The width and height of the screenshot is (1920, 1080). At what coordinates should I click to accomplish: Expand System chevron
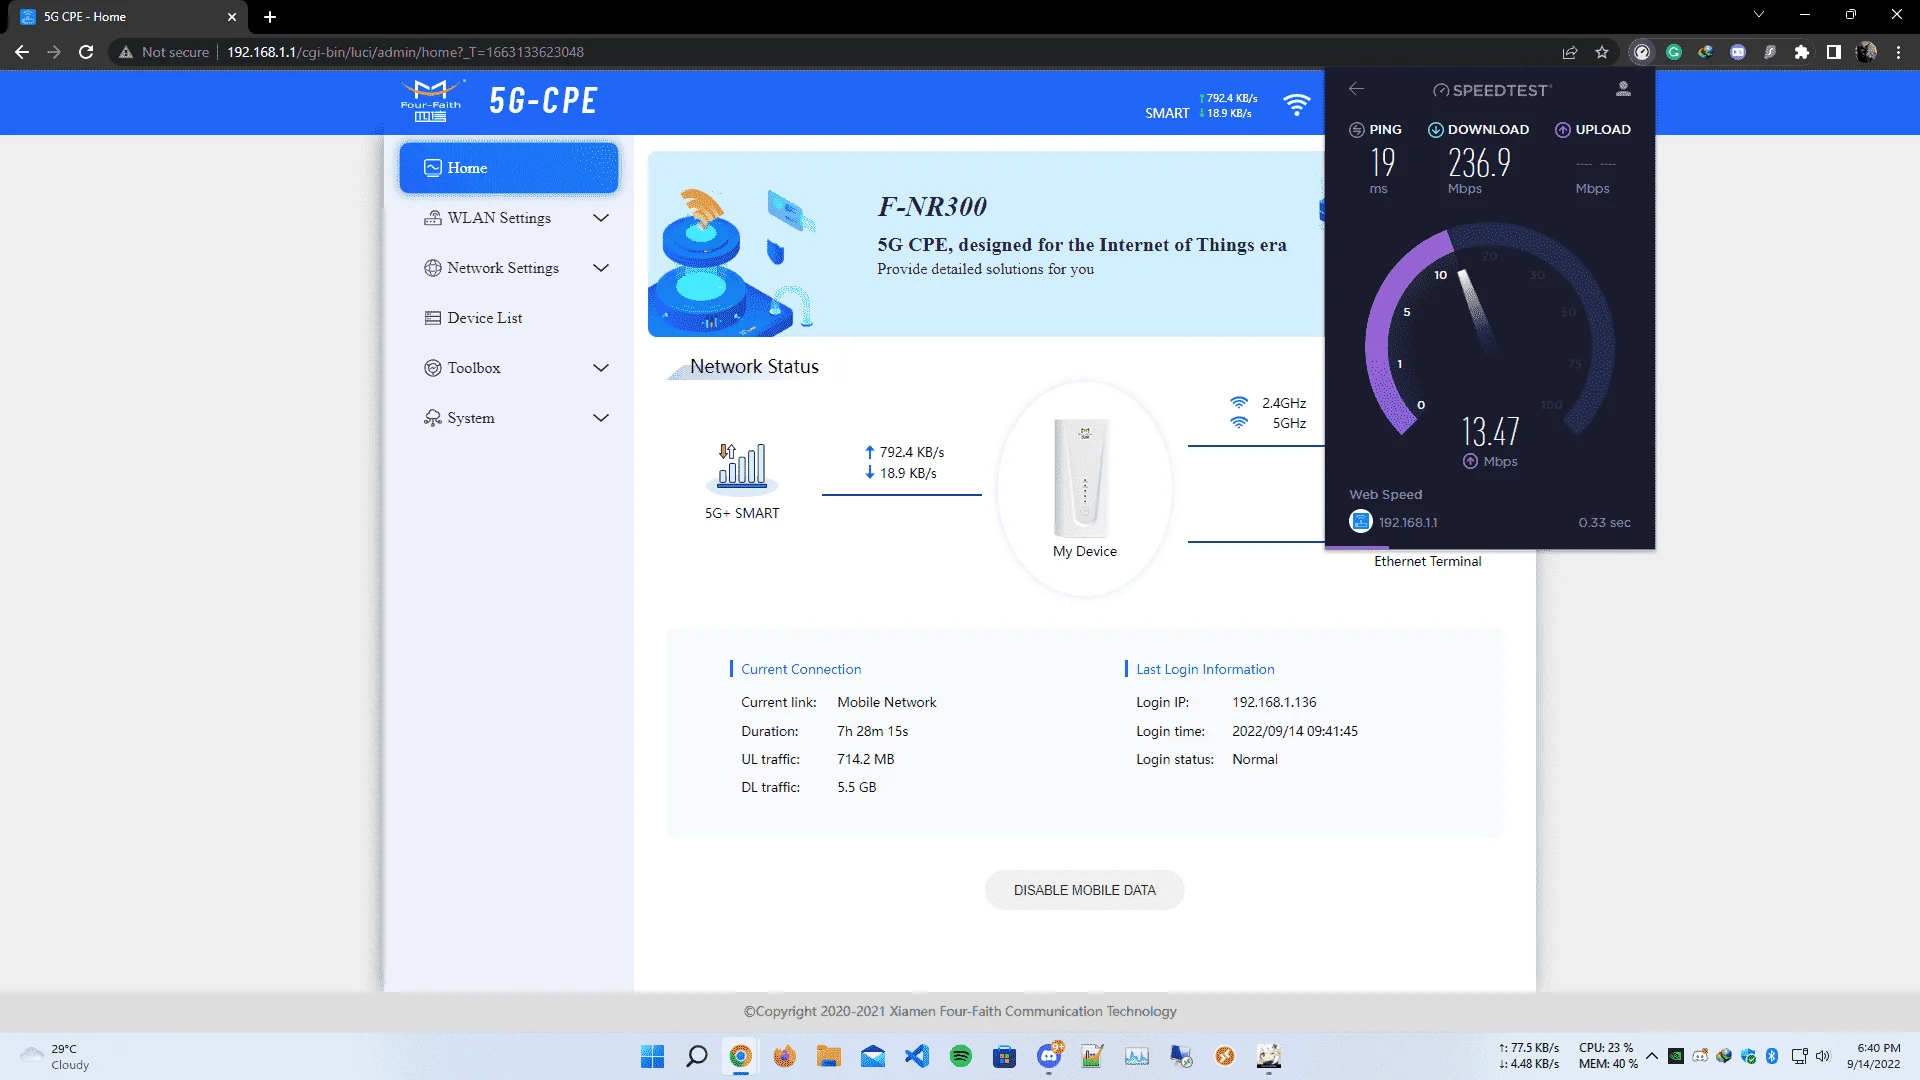point(601,418)
